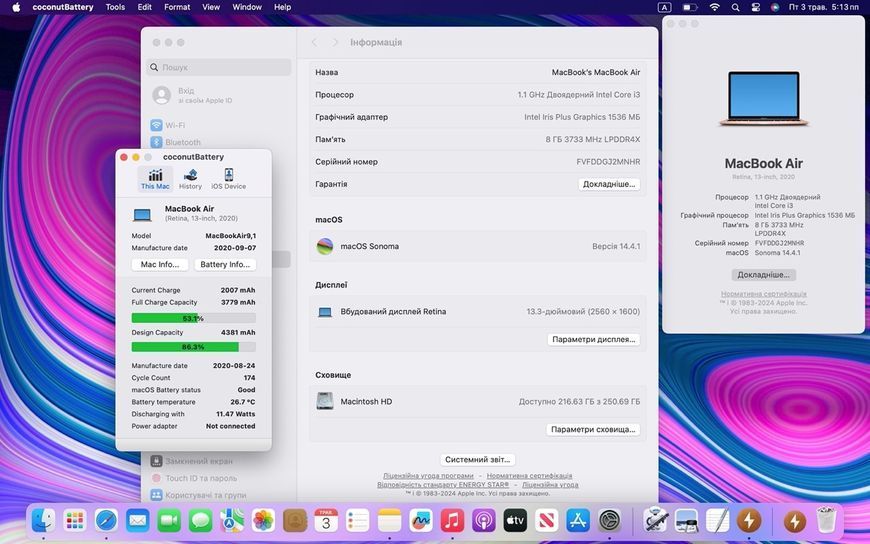Image resolution: width=870 pixels, height=544 pixels.
Task: Click the Mac Info... button
Action: click(x=160, y=264)
